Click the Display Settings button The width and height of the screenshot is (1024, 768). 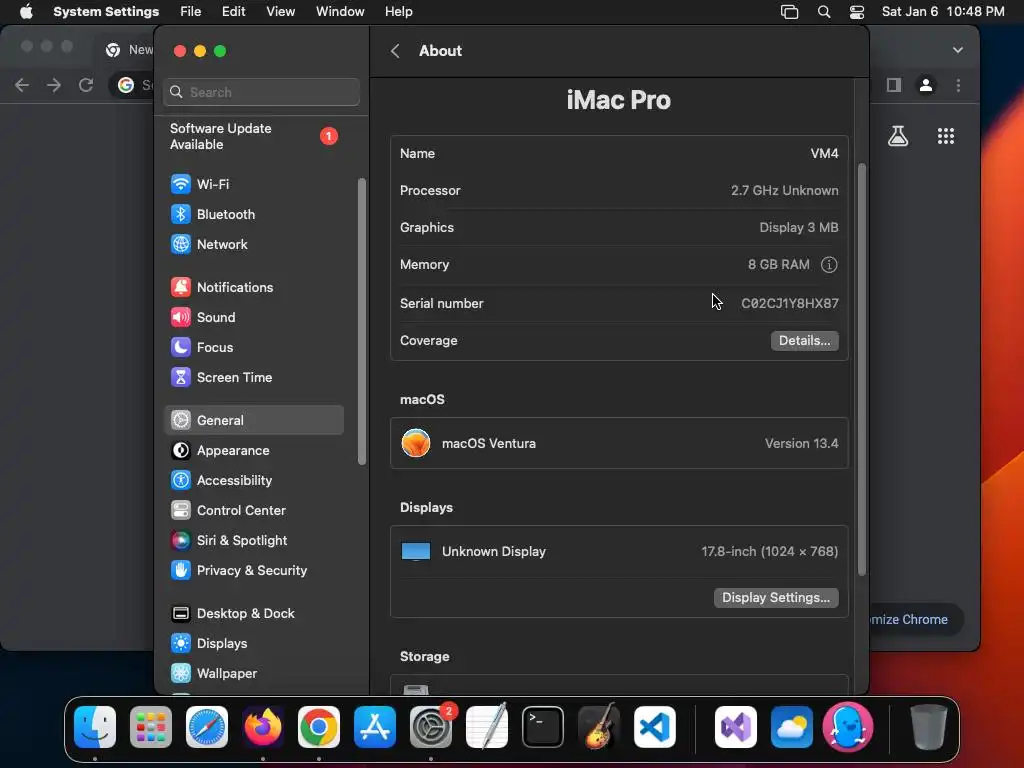(x=776, y=598)
